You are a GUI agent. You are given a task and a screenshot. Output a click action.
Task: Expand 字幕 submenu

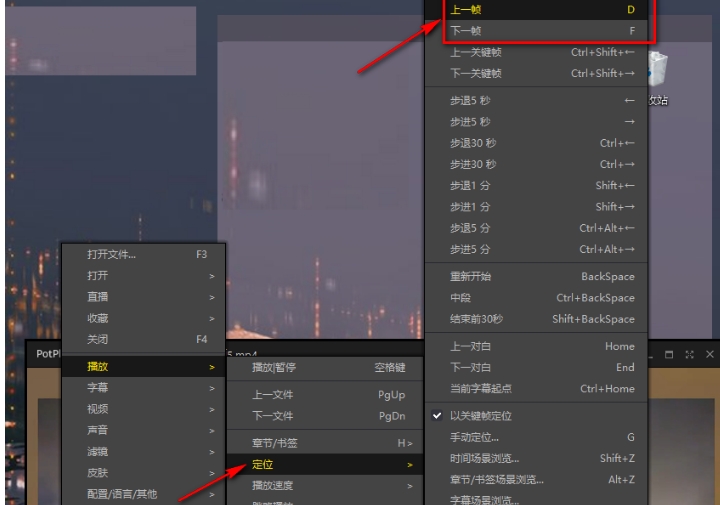click(x=144, y=388)
